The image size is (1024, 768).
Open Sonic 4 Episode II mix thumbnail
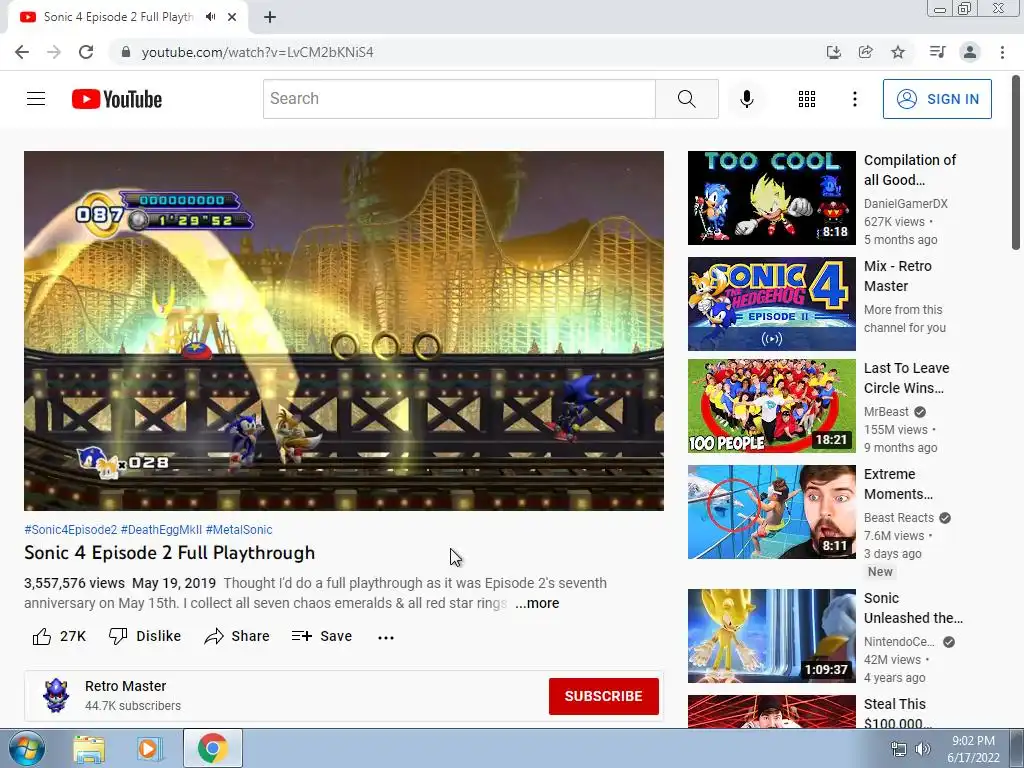(771, 304)
